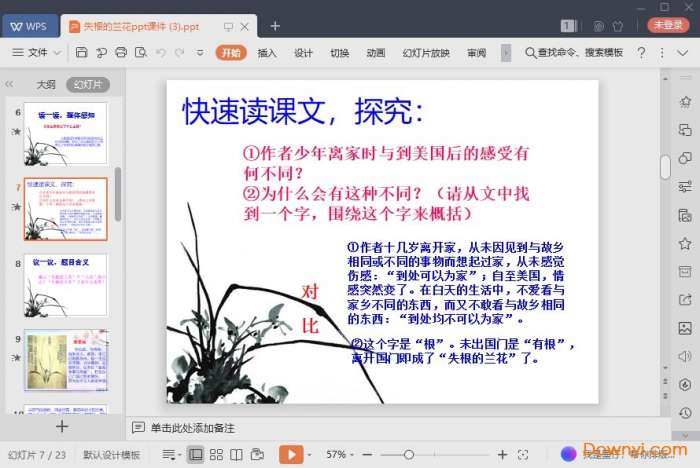Select the 动画 ribbon tab

tap(376, 53)
